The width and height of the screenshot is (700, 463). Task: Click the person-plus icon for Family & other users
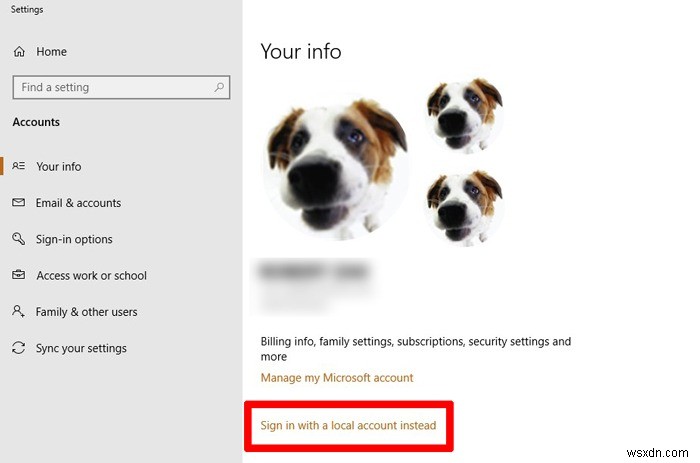[x=18, y=312]
